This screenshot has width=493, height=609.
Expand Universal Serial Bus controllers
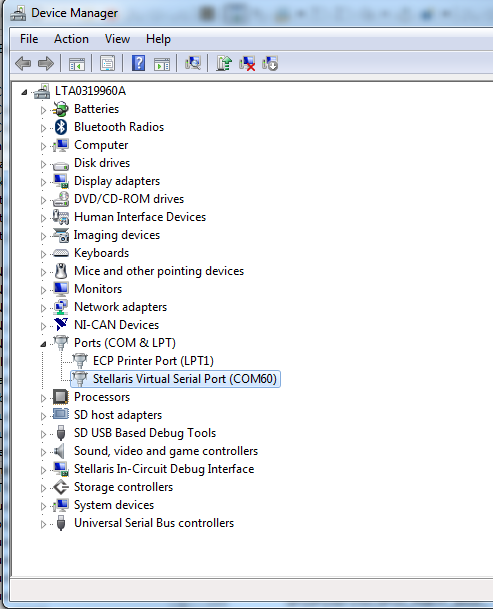43,524
